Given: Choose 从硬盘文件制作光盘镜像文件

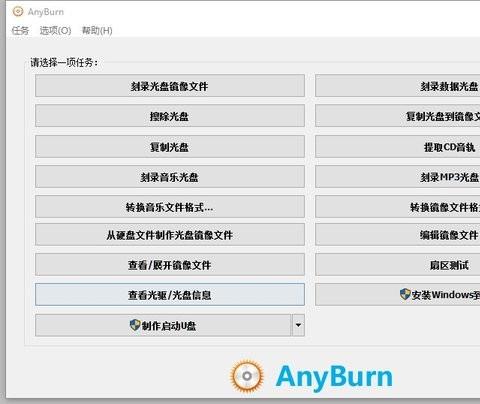Looking at the screenshot, I should (x=170, y=235).
